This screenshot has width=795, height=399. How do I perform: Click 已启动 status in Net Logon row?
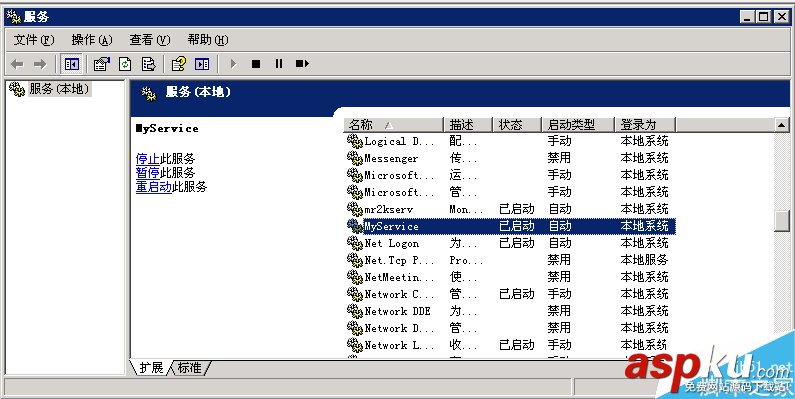[517, 243]
